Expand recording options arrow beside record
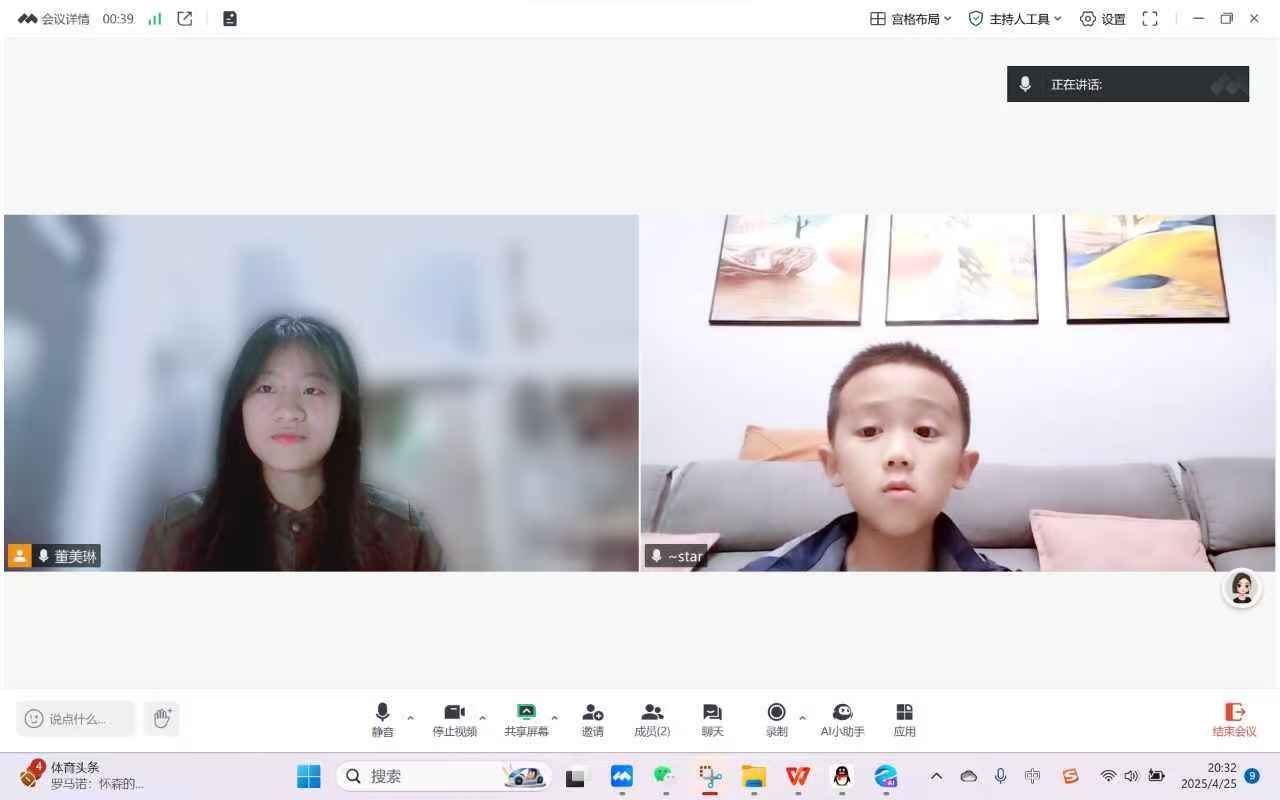Image resolution: width=1280 pixels, height=800 pixels. point(802,717)
